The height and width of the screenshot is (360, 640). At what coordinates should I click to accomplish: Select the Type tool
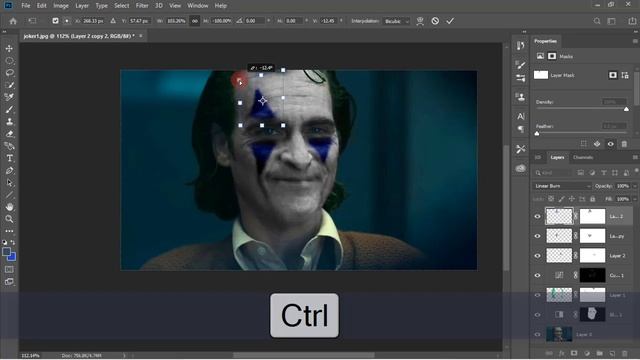coord(9,158)
